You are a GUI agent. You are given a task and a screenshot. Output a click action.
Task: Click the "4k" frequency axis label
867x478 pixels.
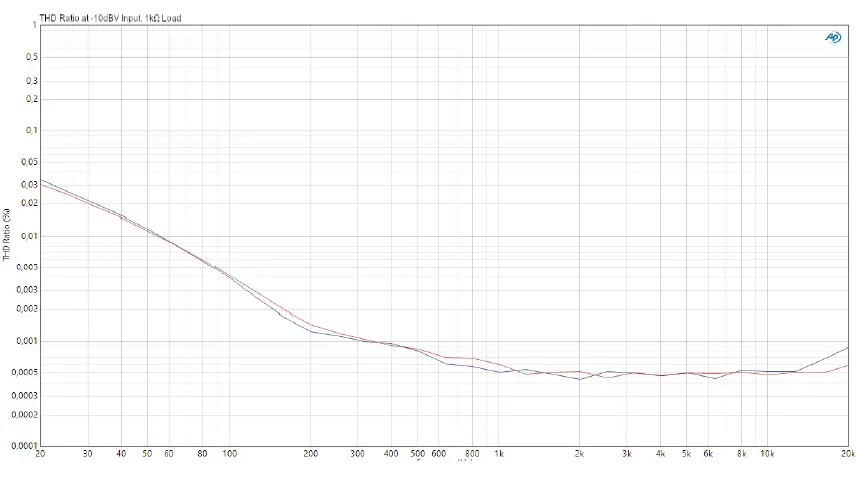pyautogui.click(x=660, y=454)
